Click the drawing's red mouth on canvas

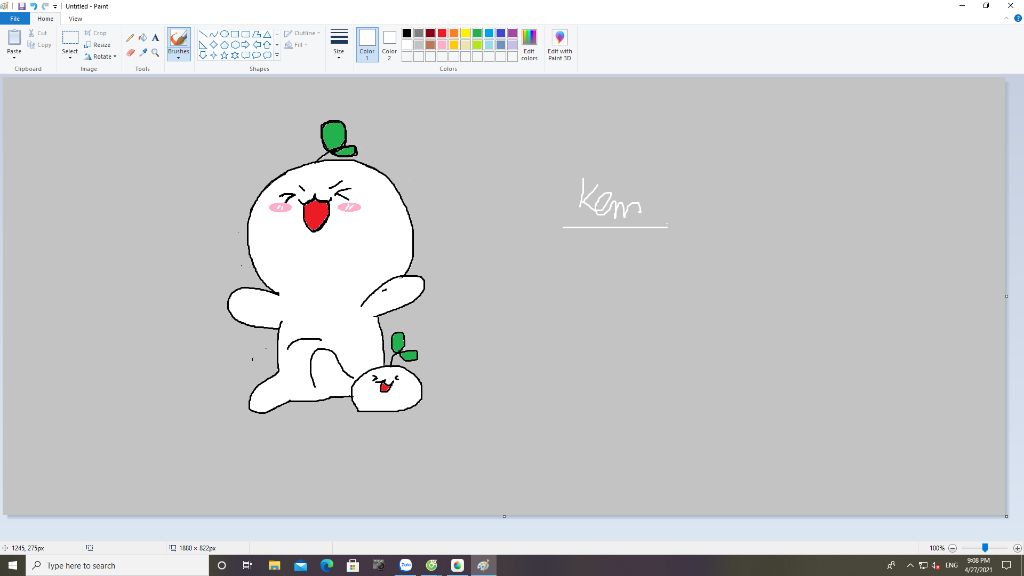pyautogui.click(x=315, y=216)
